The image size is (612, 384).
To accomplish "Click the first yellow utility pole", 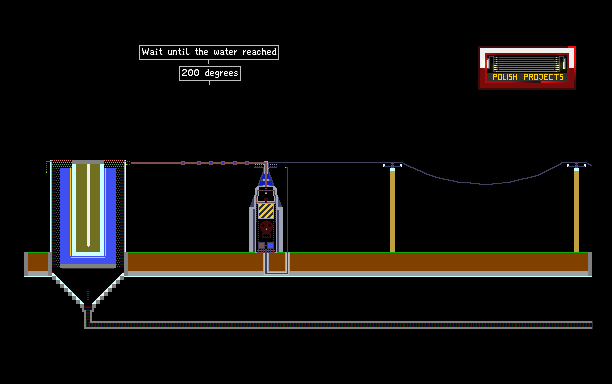I will point(392,210).
